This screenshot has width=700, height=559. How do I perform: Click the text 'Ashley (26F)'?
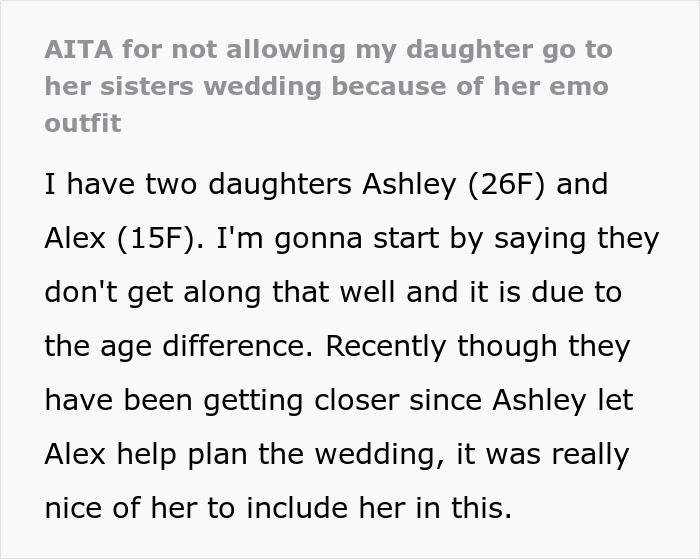coord(454,184)
